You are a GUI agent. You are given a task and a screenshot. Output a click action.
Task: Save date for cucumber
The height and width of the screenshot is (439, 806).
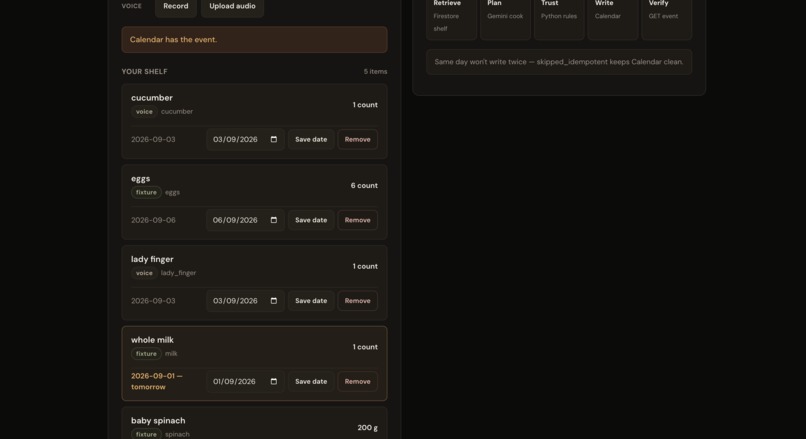311,139
